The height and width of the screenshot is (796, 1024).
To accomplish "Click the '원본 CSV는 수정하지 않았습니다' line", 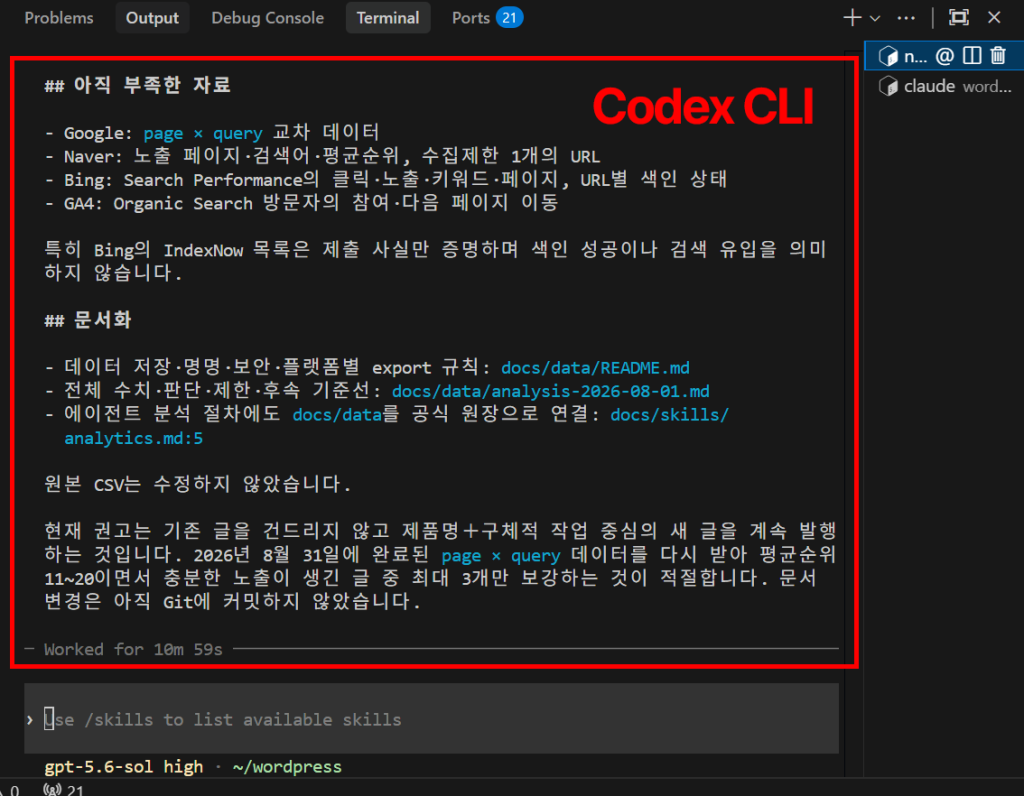I will tap(198, 485).
